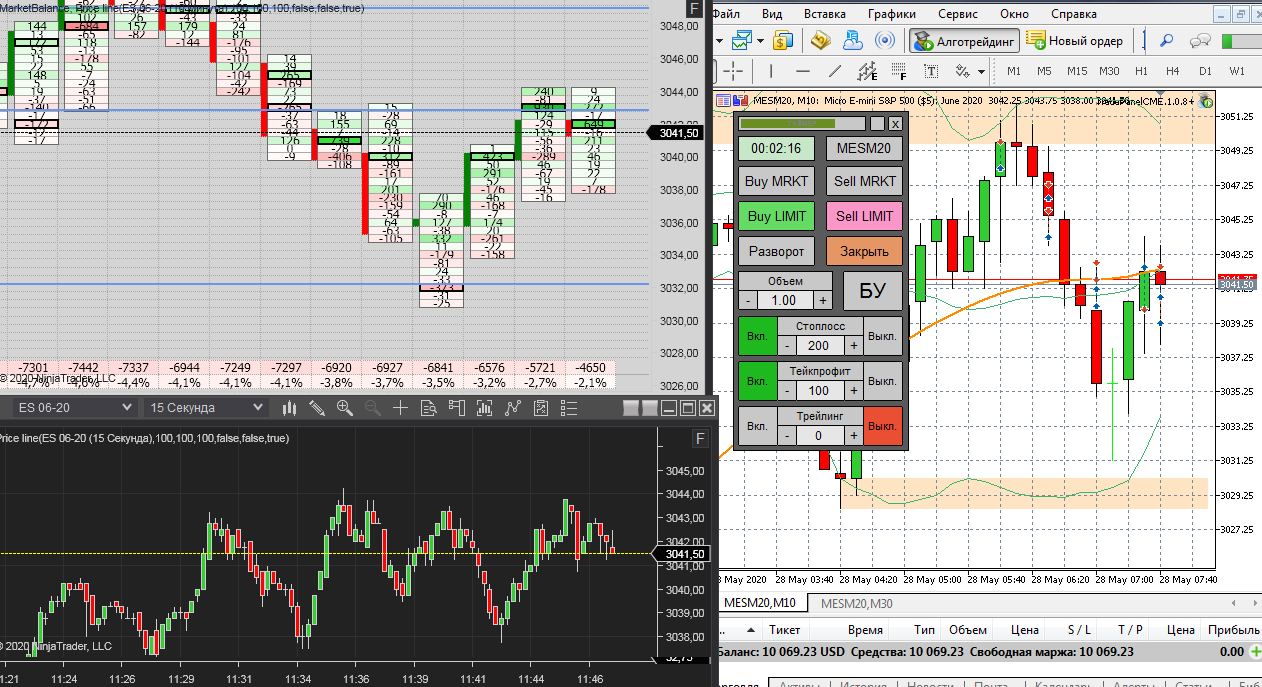Click MetaTrader market watch dollar icon

point(783,41)
